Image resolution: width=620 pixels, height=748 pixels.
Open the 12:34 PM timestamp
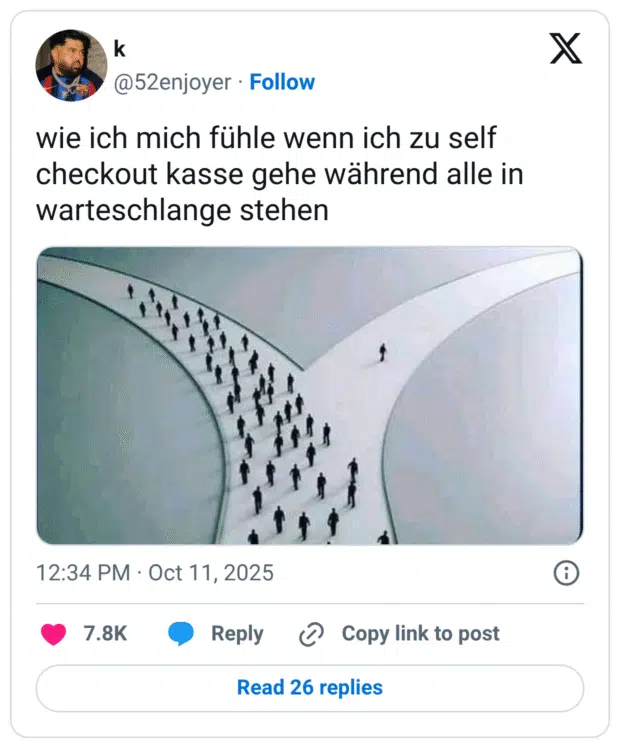pos(83,573)
